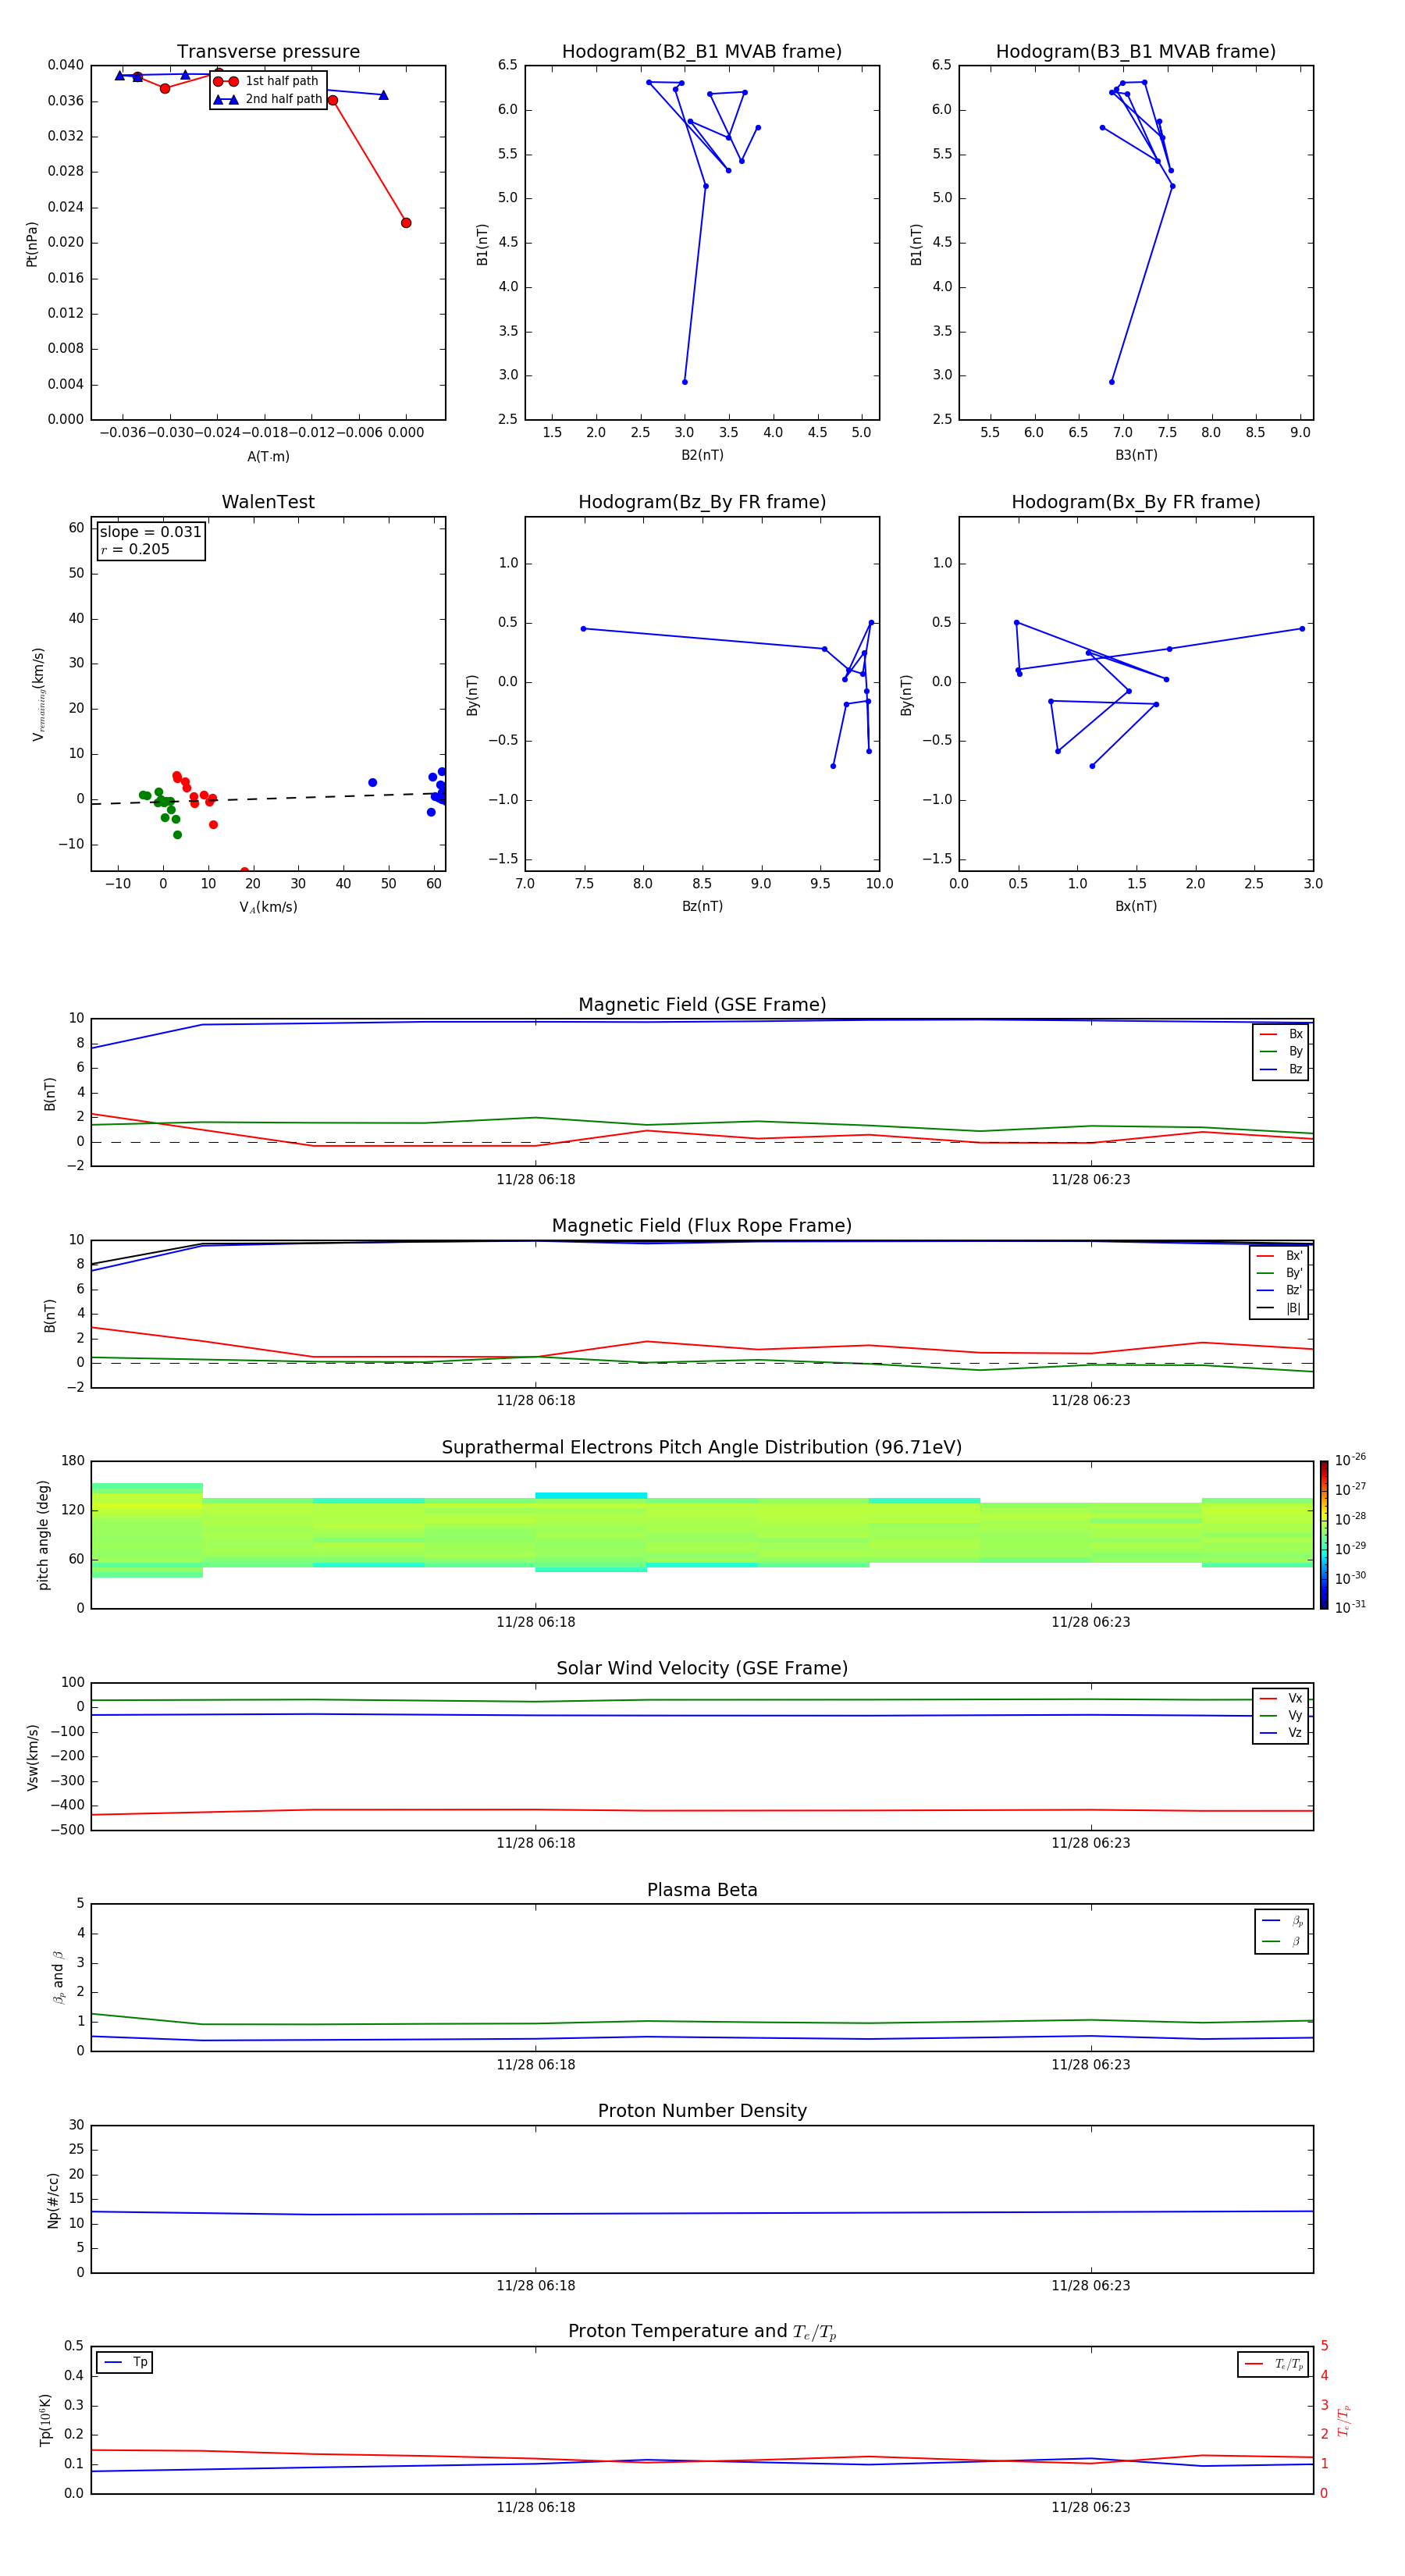Screen dimensions: 1405x2576
Task: Click 'Solar Wind Velocity (GSE Frame)' title
Action: pyautogui.click(x=702, y=1669)
